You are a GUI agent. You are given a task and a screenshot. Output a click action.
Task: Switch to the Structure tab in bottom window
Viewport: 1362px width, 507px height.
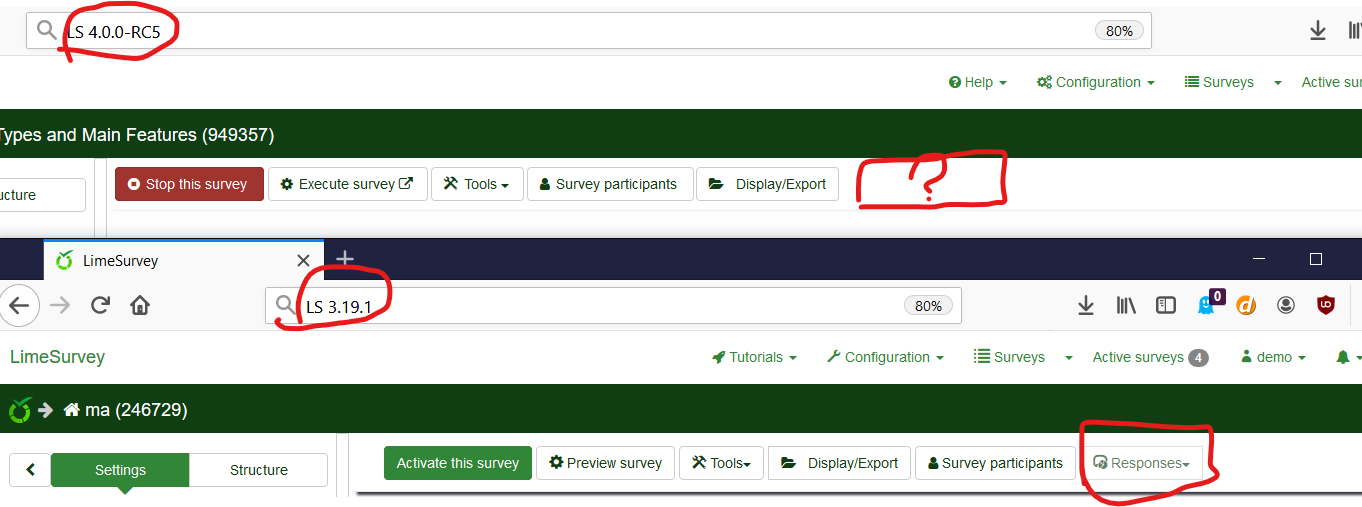click(x=259, y=469)
